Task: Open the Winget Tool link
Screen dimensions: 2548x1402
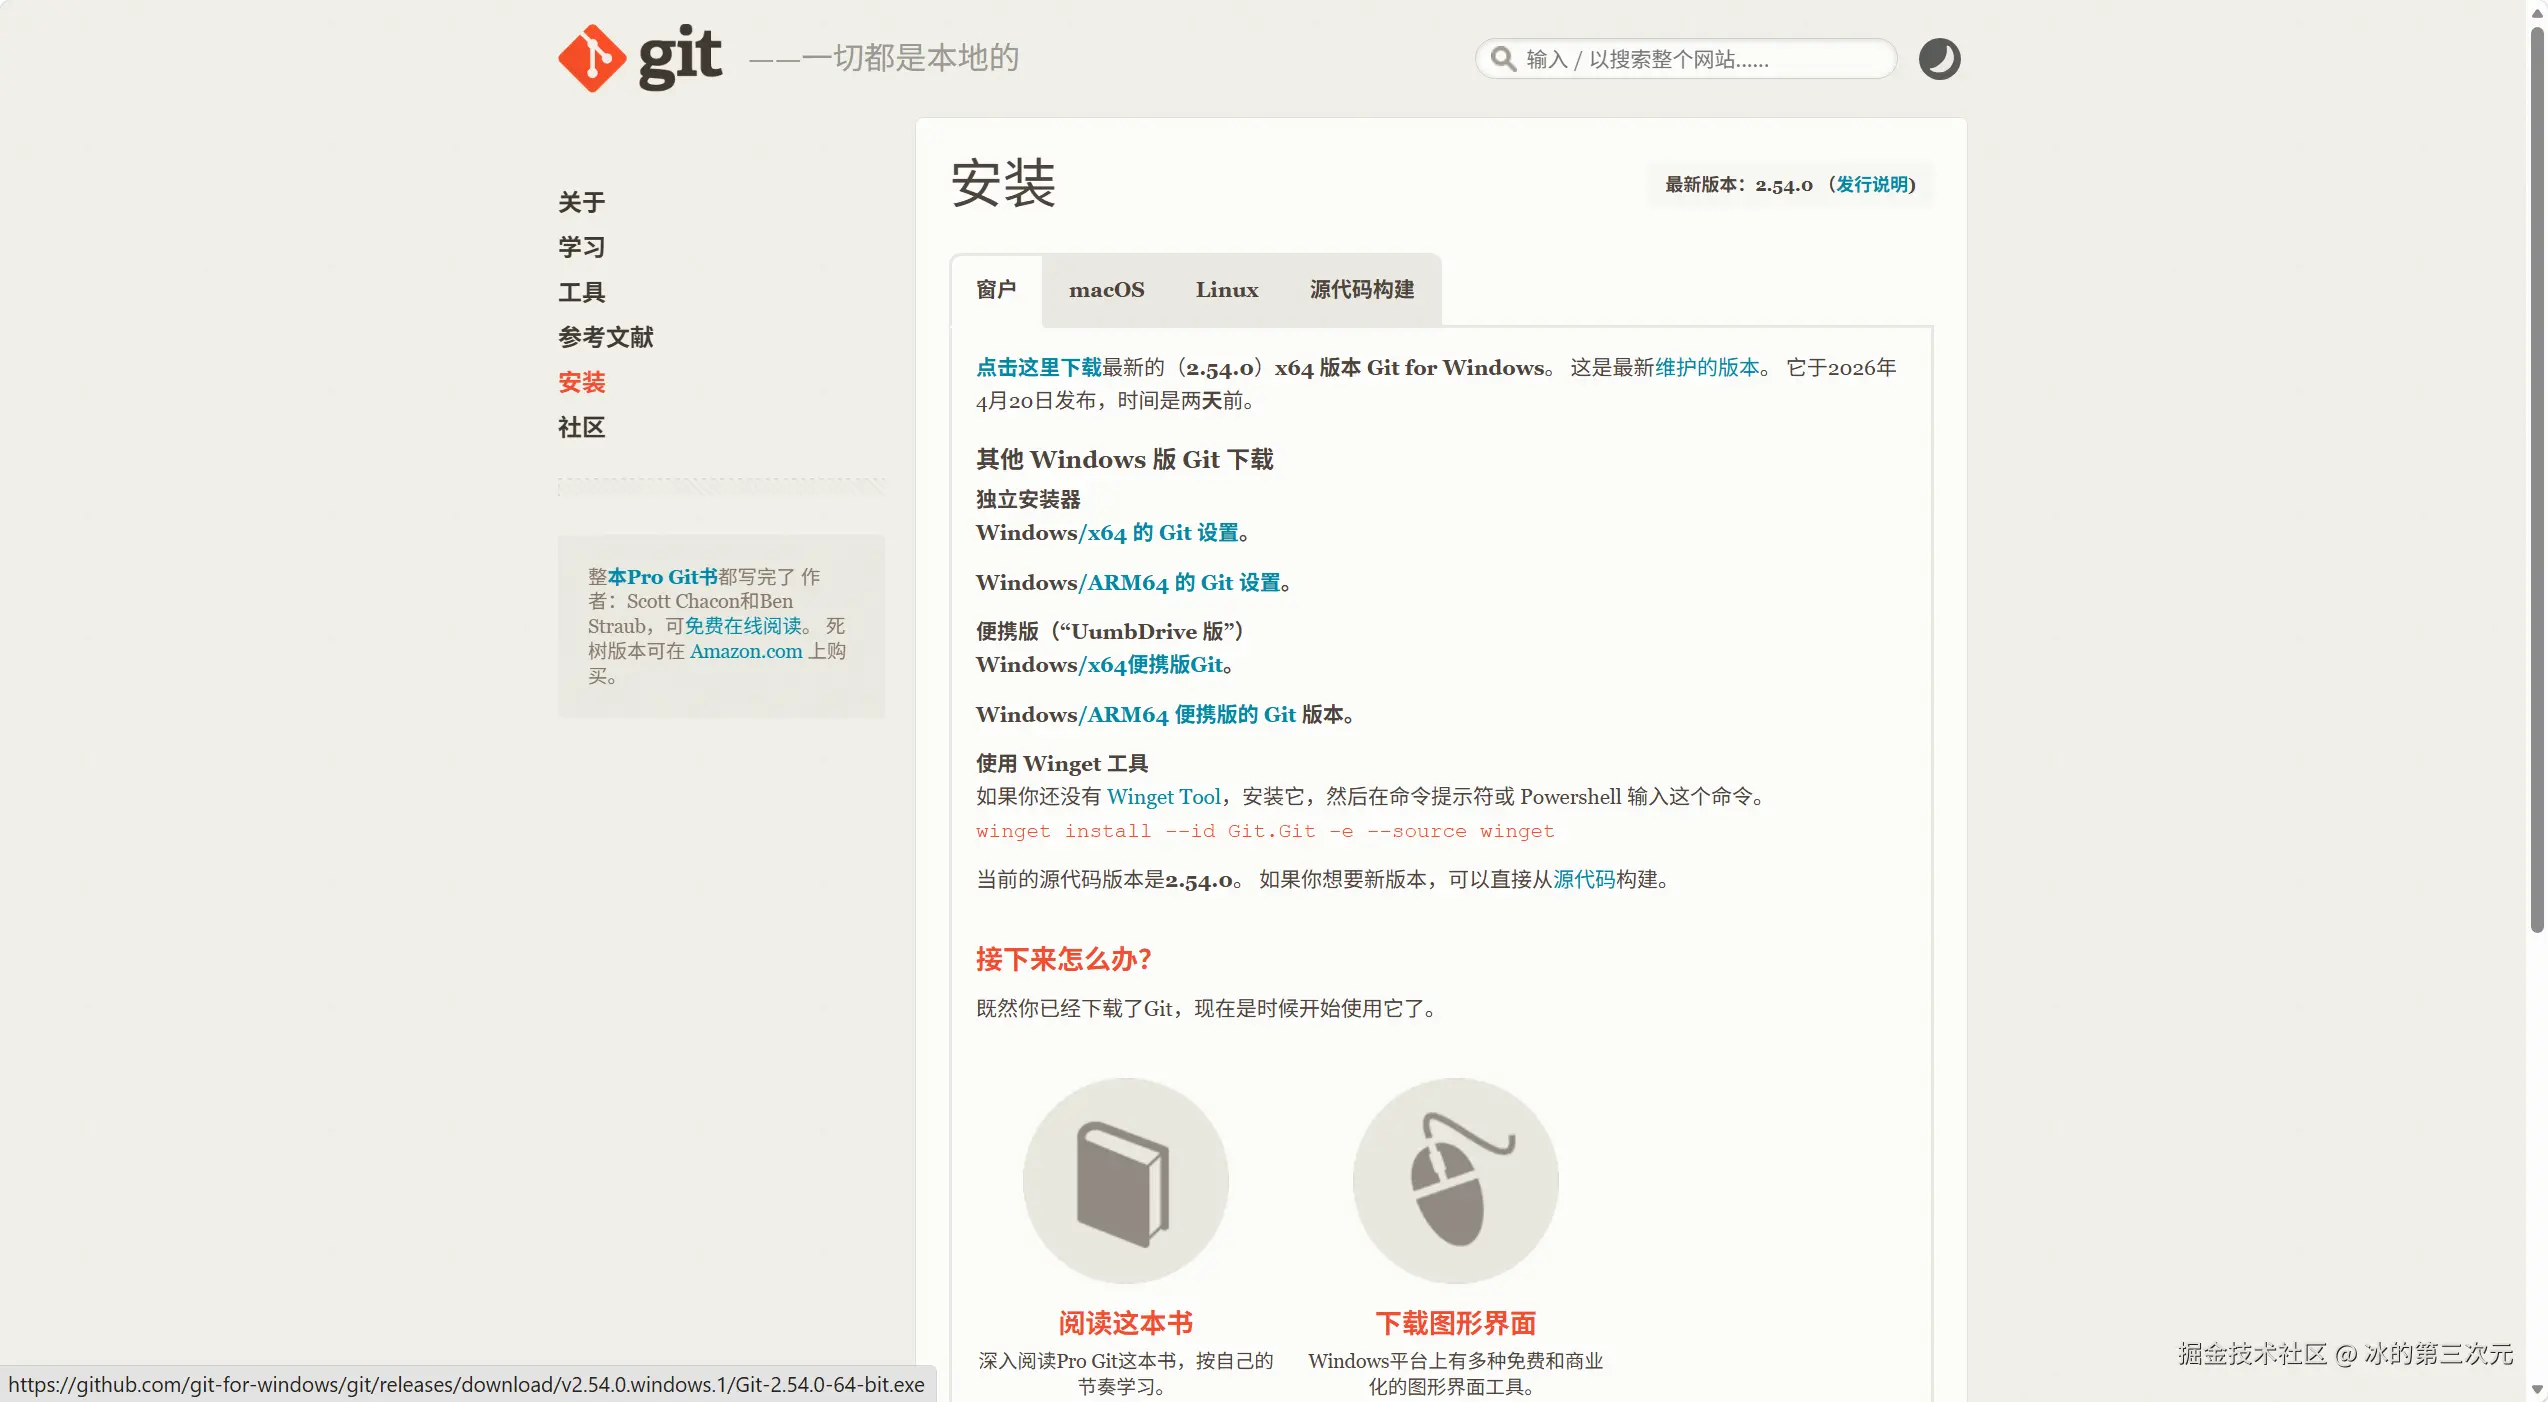Action: click(x=1163, y=797)
